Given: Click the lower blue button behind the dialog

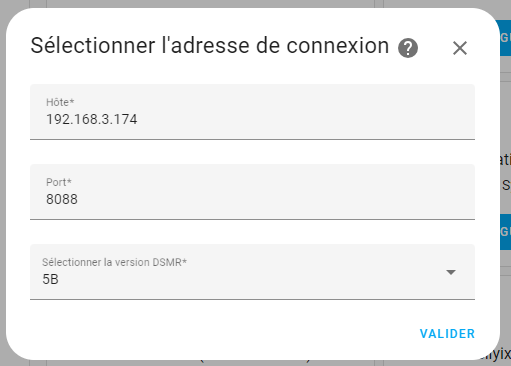Looking at the screenshot, I should click(505, 232).
